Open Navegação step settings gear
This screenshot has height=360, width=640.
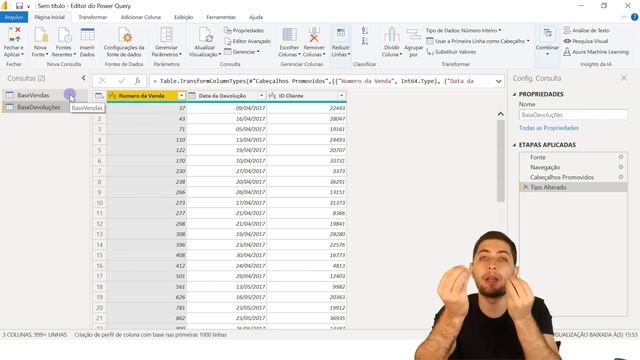[x=621, y=167]
